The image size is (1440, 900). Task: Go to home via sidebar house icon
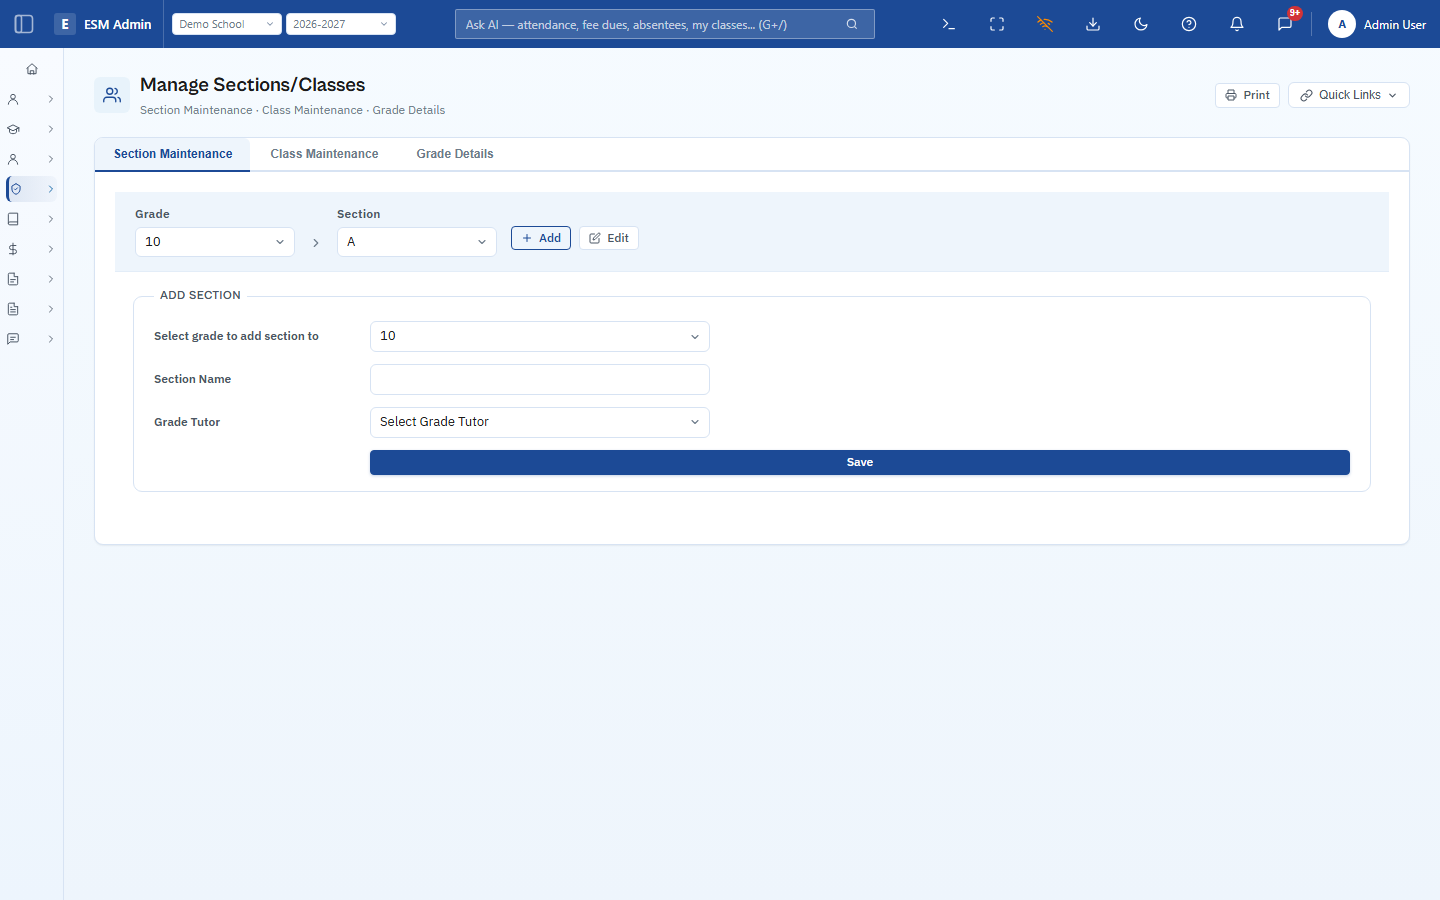click(x=32, y=69)
